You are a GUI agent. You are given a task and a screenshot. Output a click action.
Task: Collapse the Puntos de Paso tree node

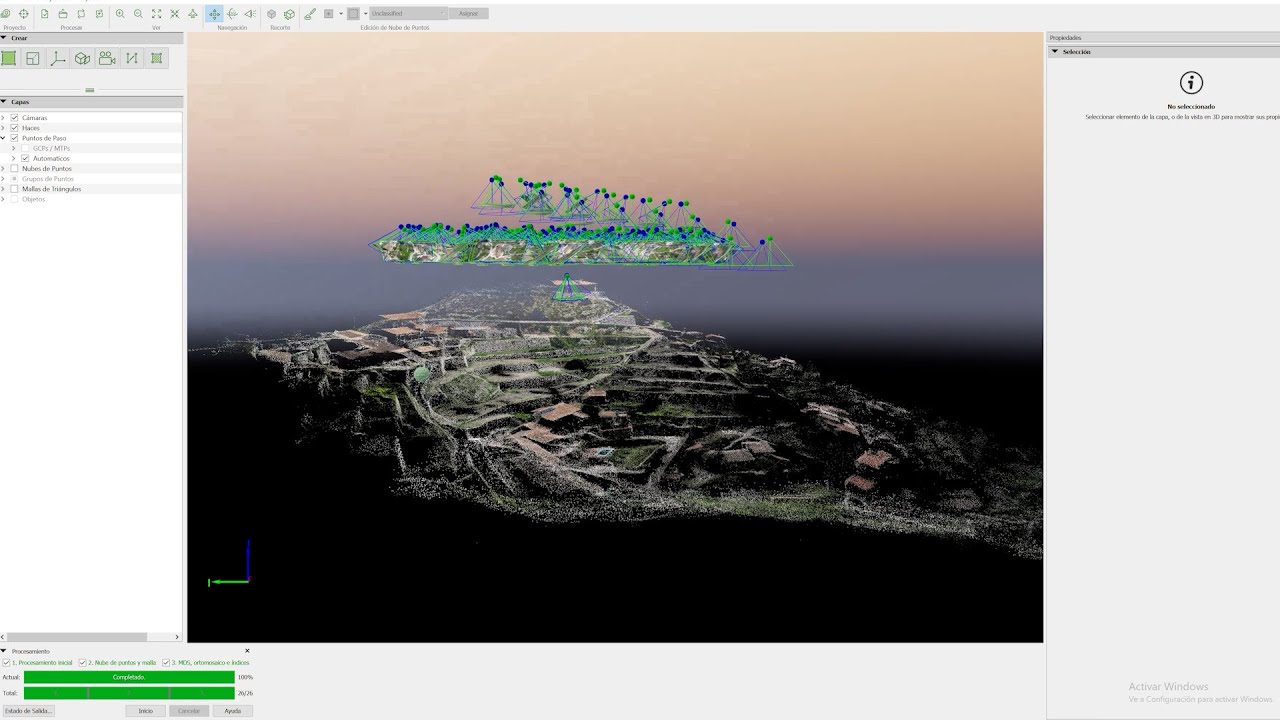click(3, 138)
